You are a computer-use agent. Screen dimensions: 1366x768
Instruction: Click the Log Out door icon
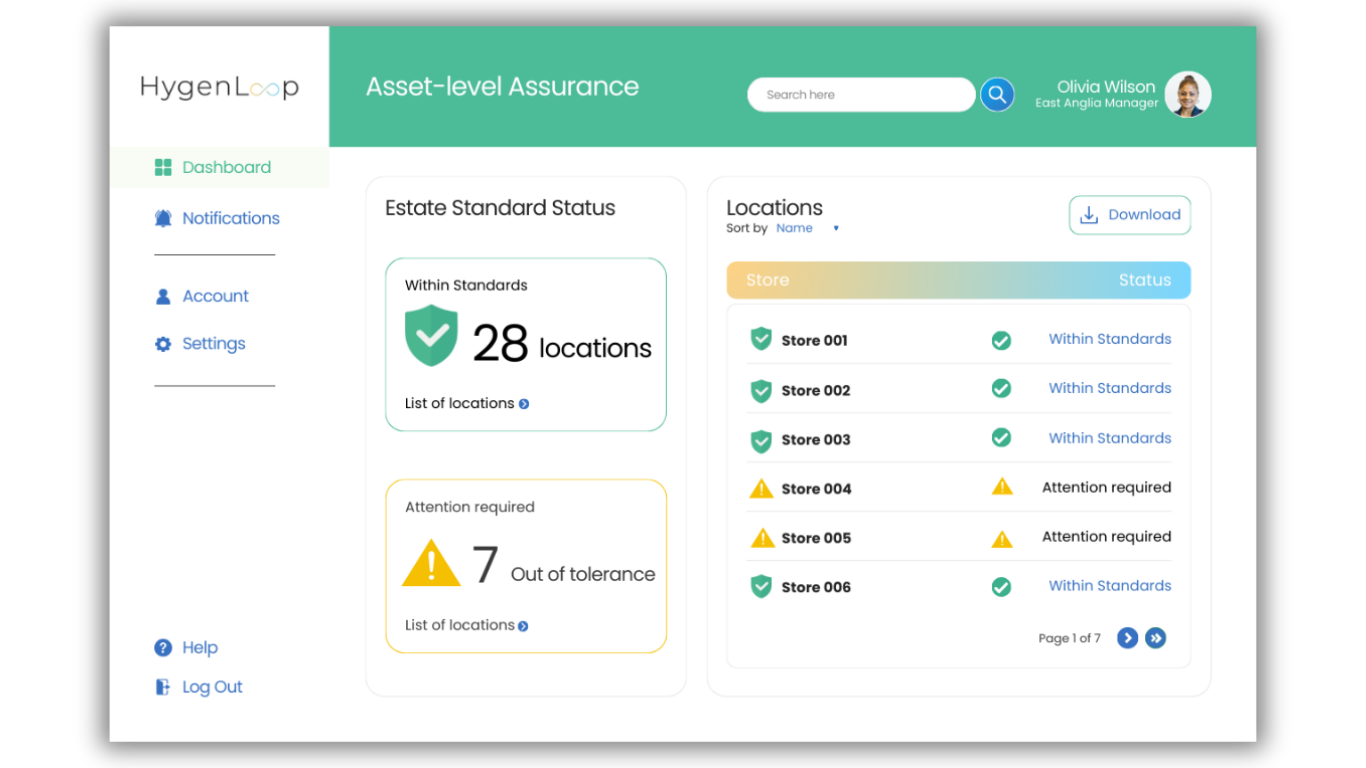point(163,687)
